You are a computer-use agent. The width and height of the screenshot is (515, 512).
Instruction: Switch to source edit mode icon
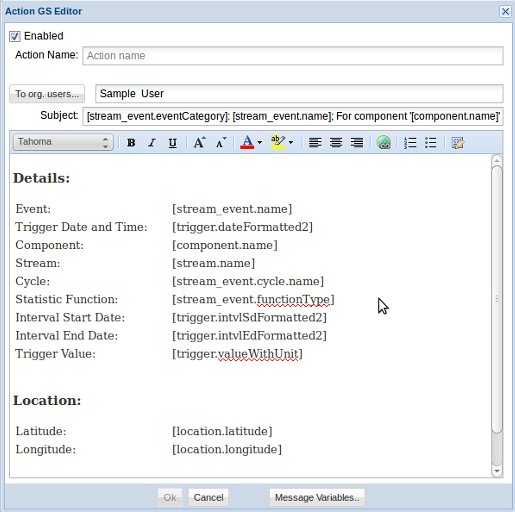pyautogui.click(x=458, y=143)
